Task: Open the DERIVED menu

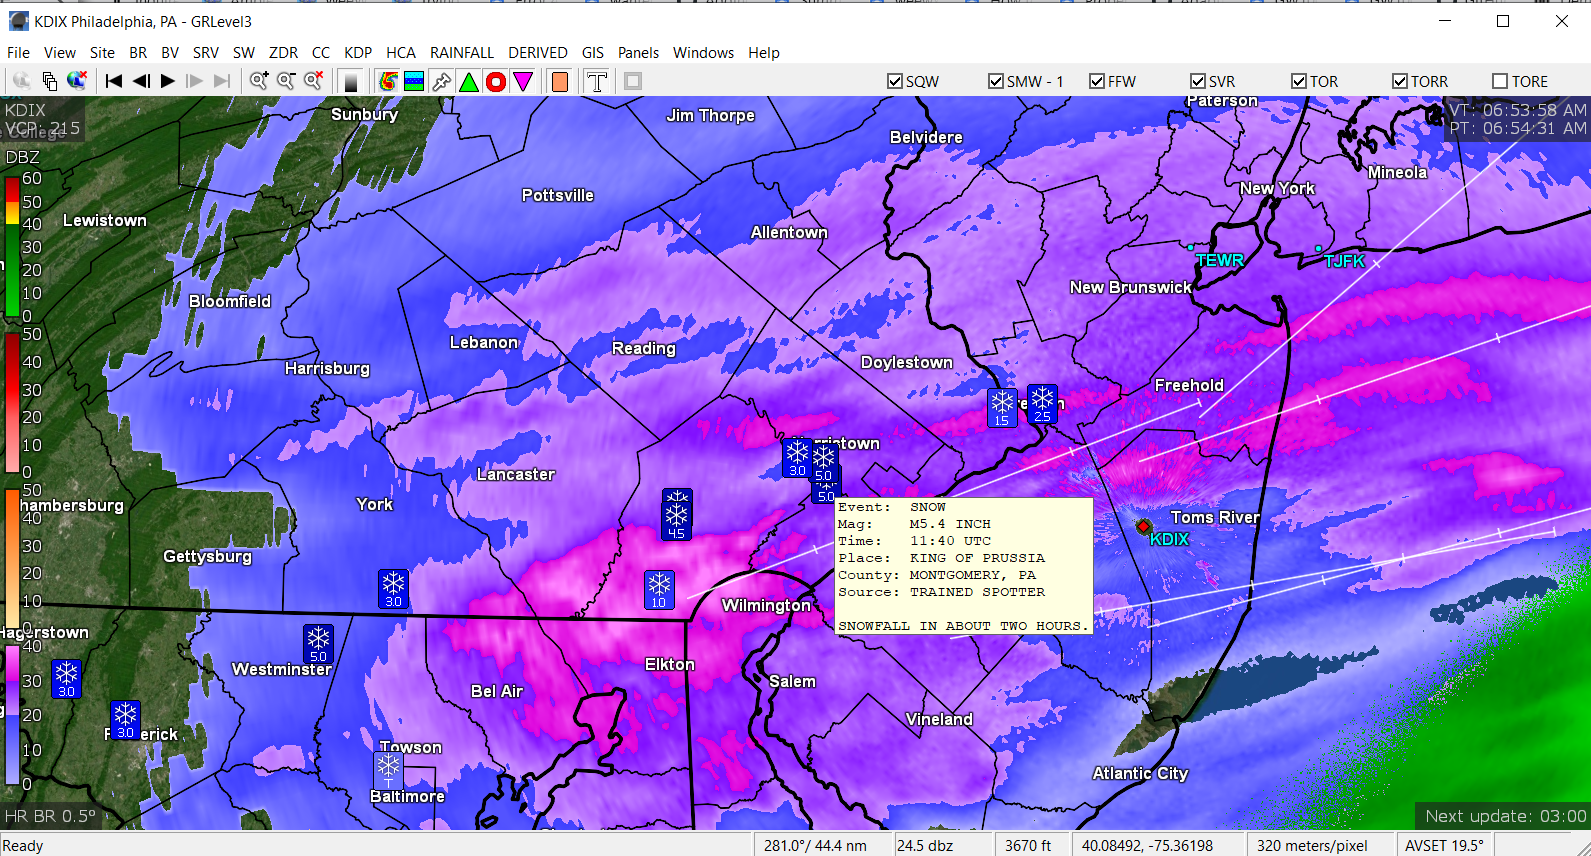Action: pos(538,53)
